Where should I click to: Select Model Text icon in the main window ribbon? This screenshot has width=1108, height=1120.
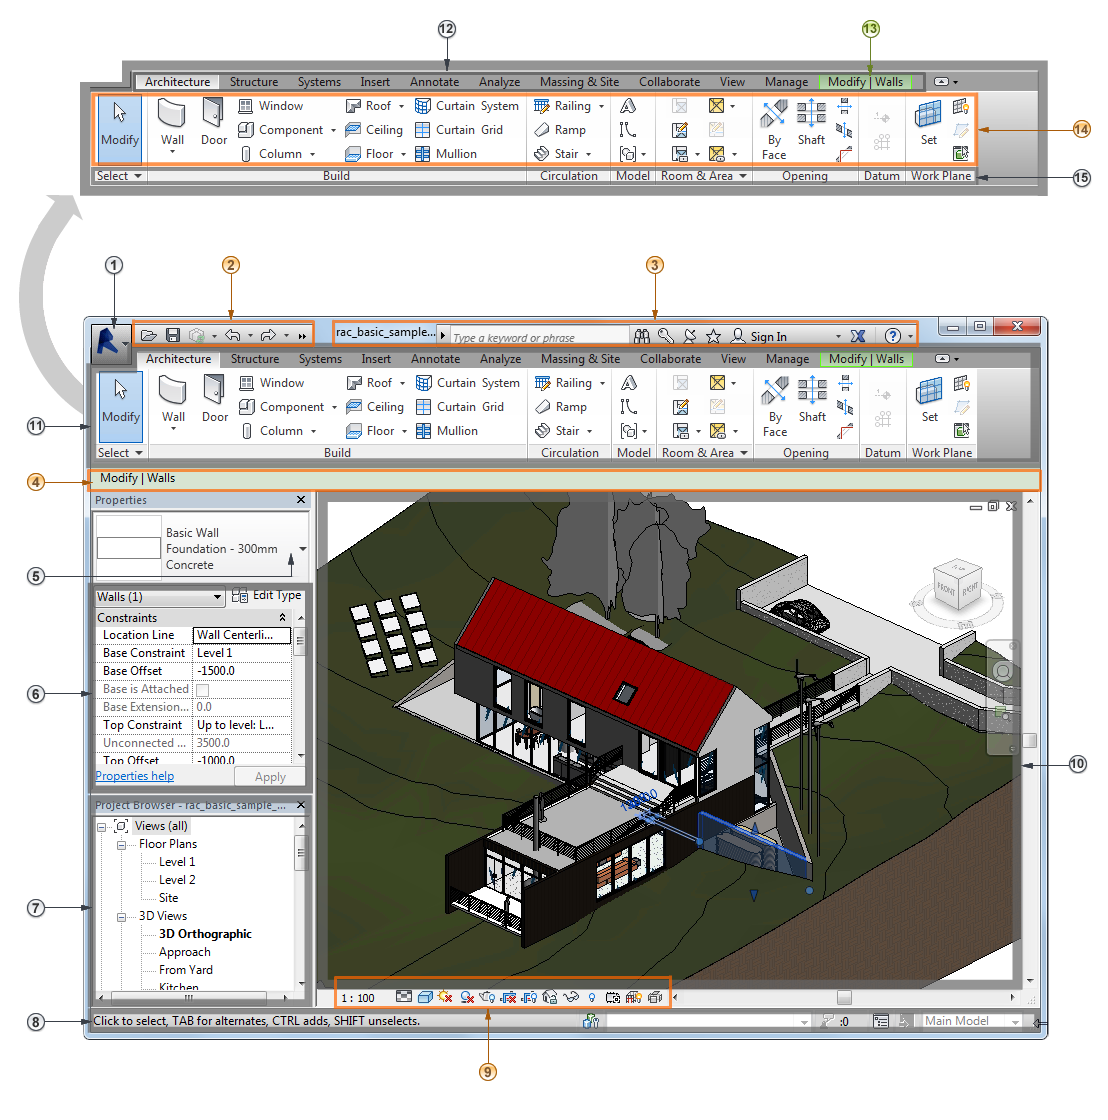click(629, 383)
